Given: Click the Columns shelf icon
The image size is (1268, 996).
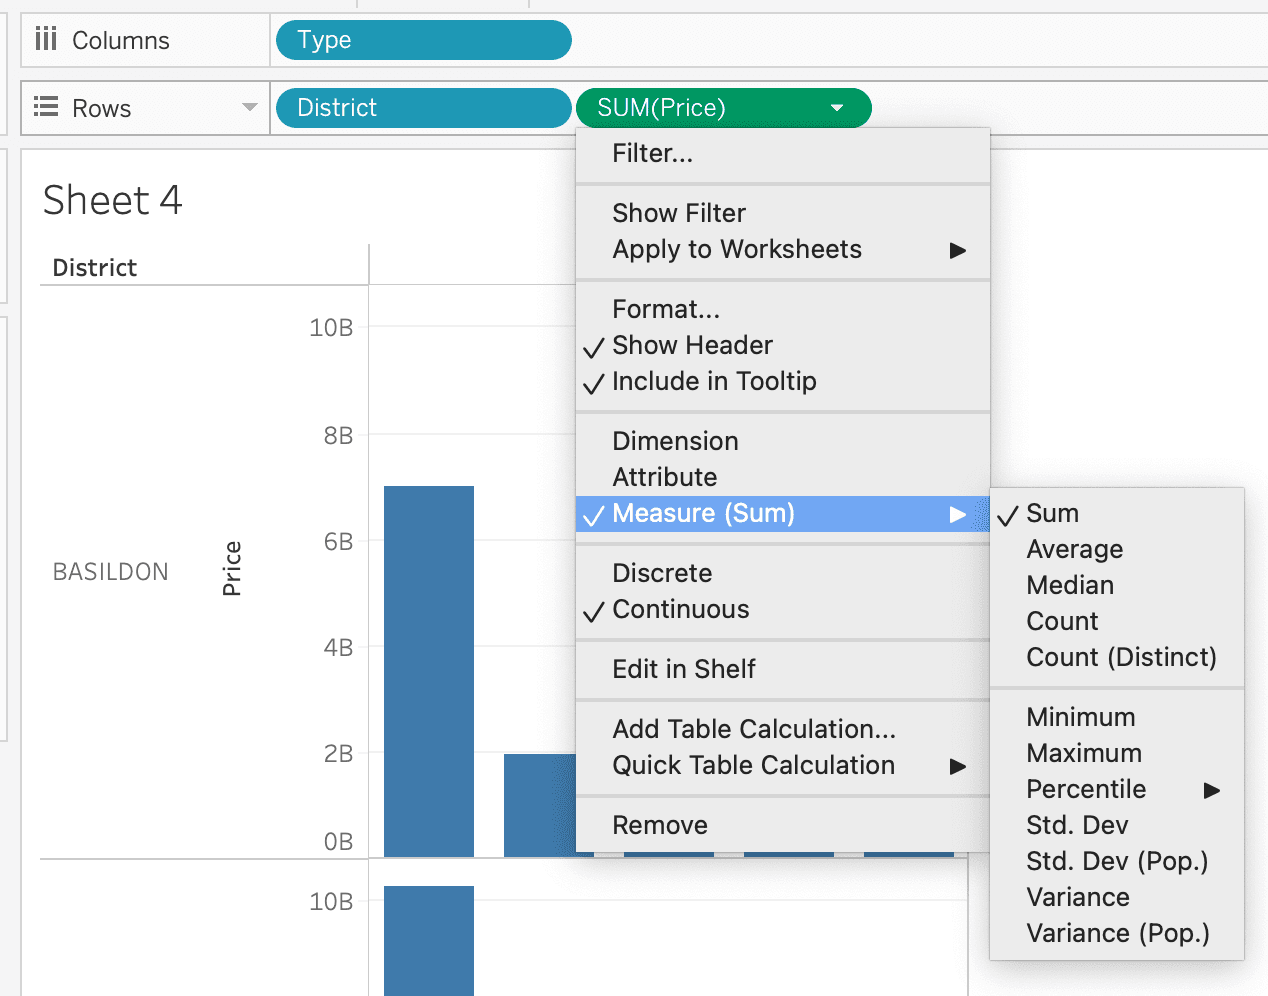Looking at the screenshot, I should [46, 40].
